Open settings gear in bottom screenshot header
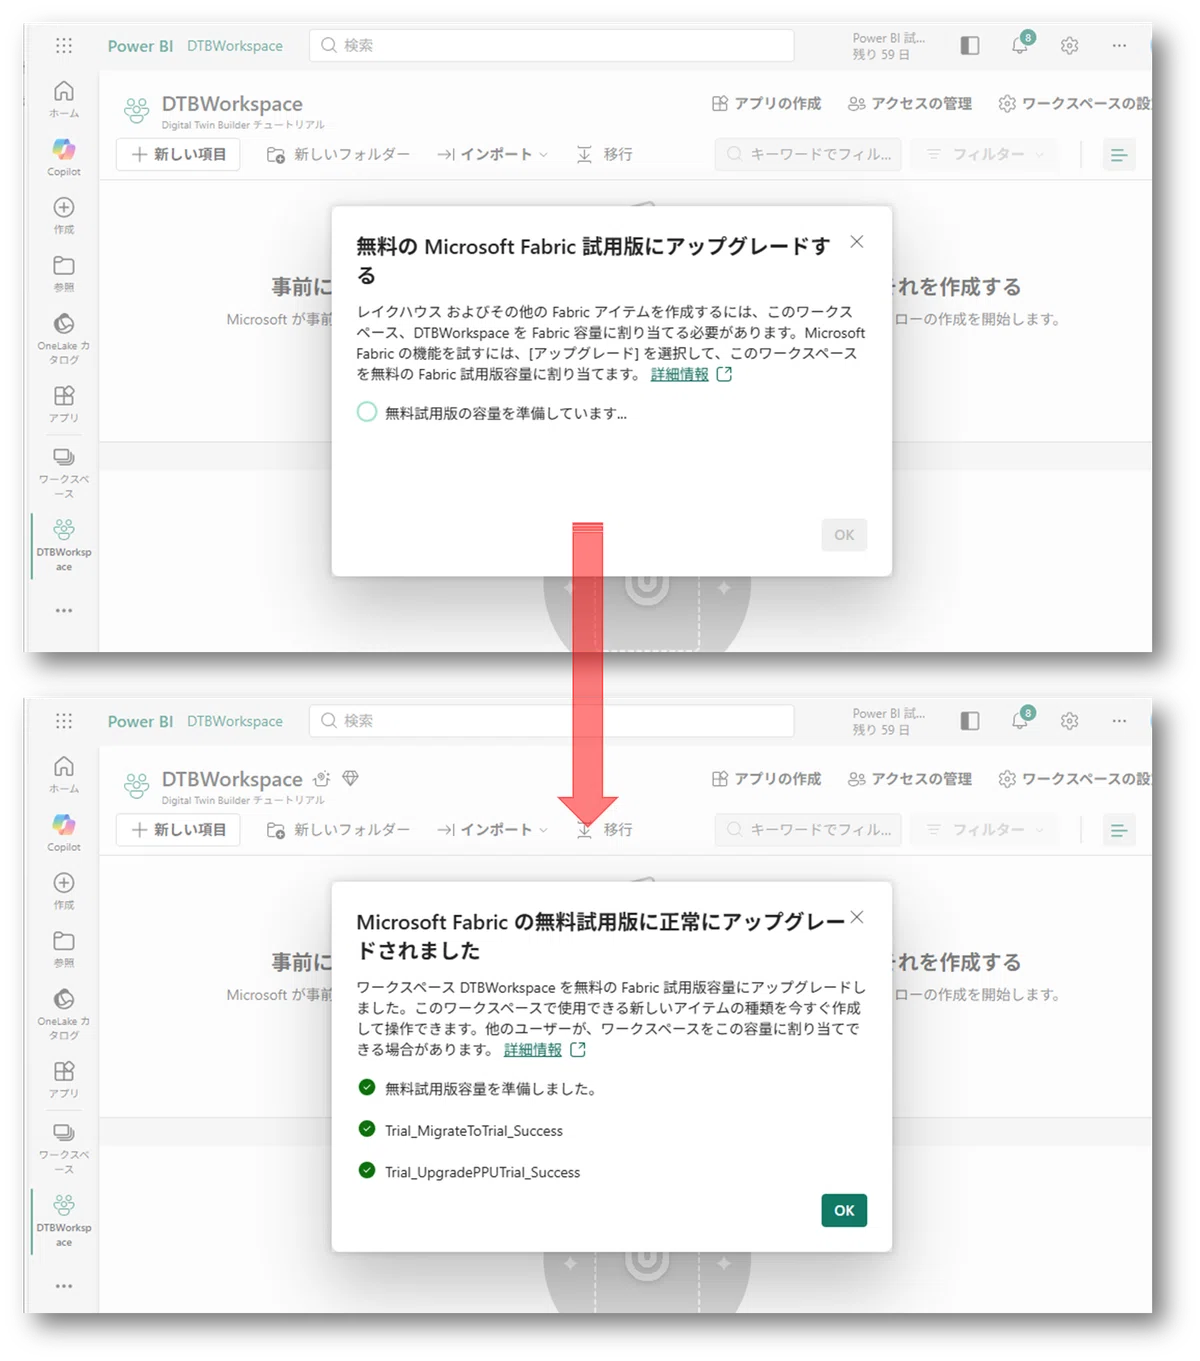Screen dimensions: 1200x1361 tap(1069, 721)
